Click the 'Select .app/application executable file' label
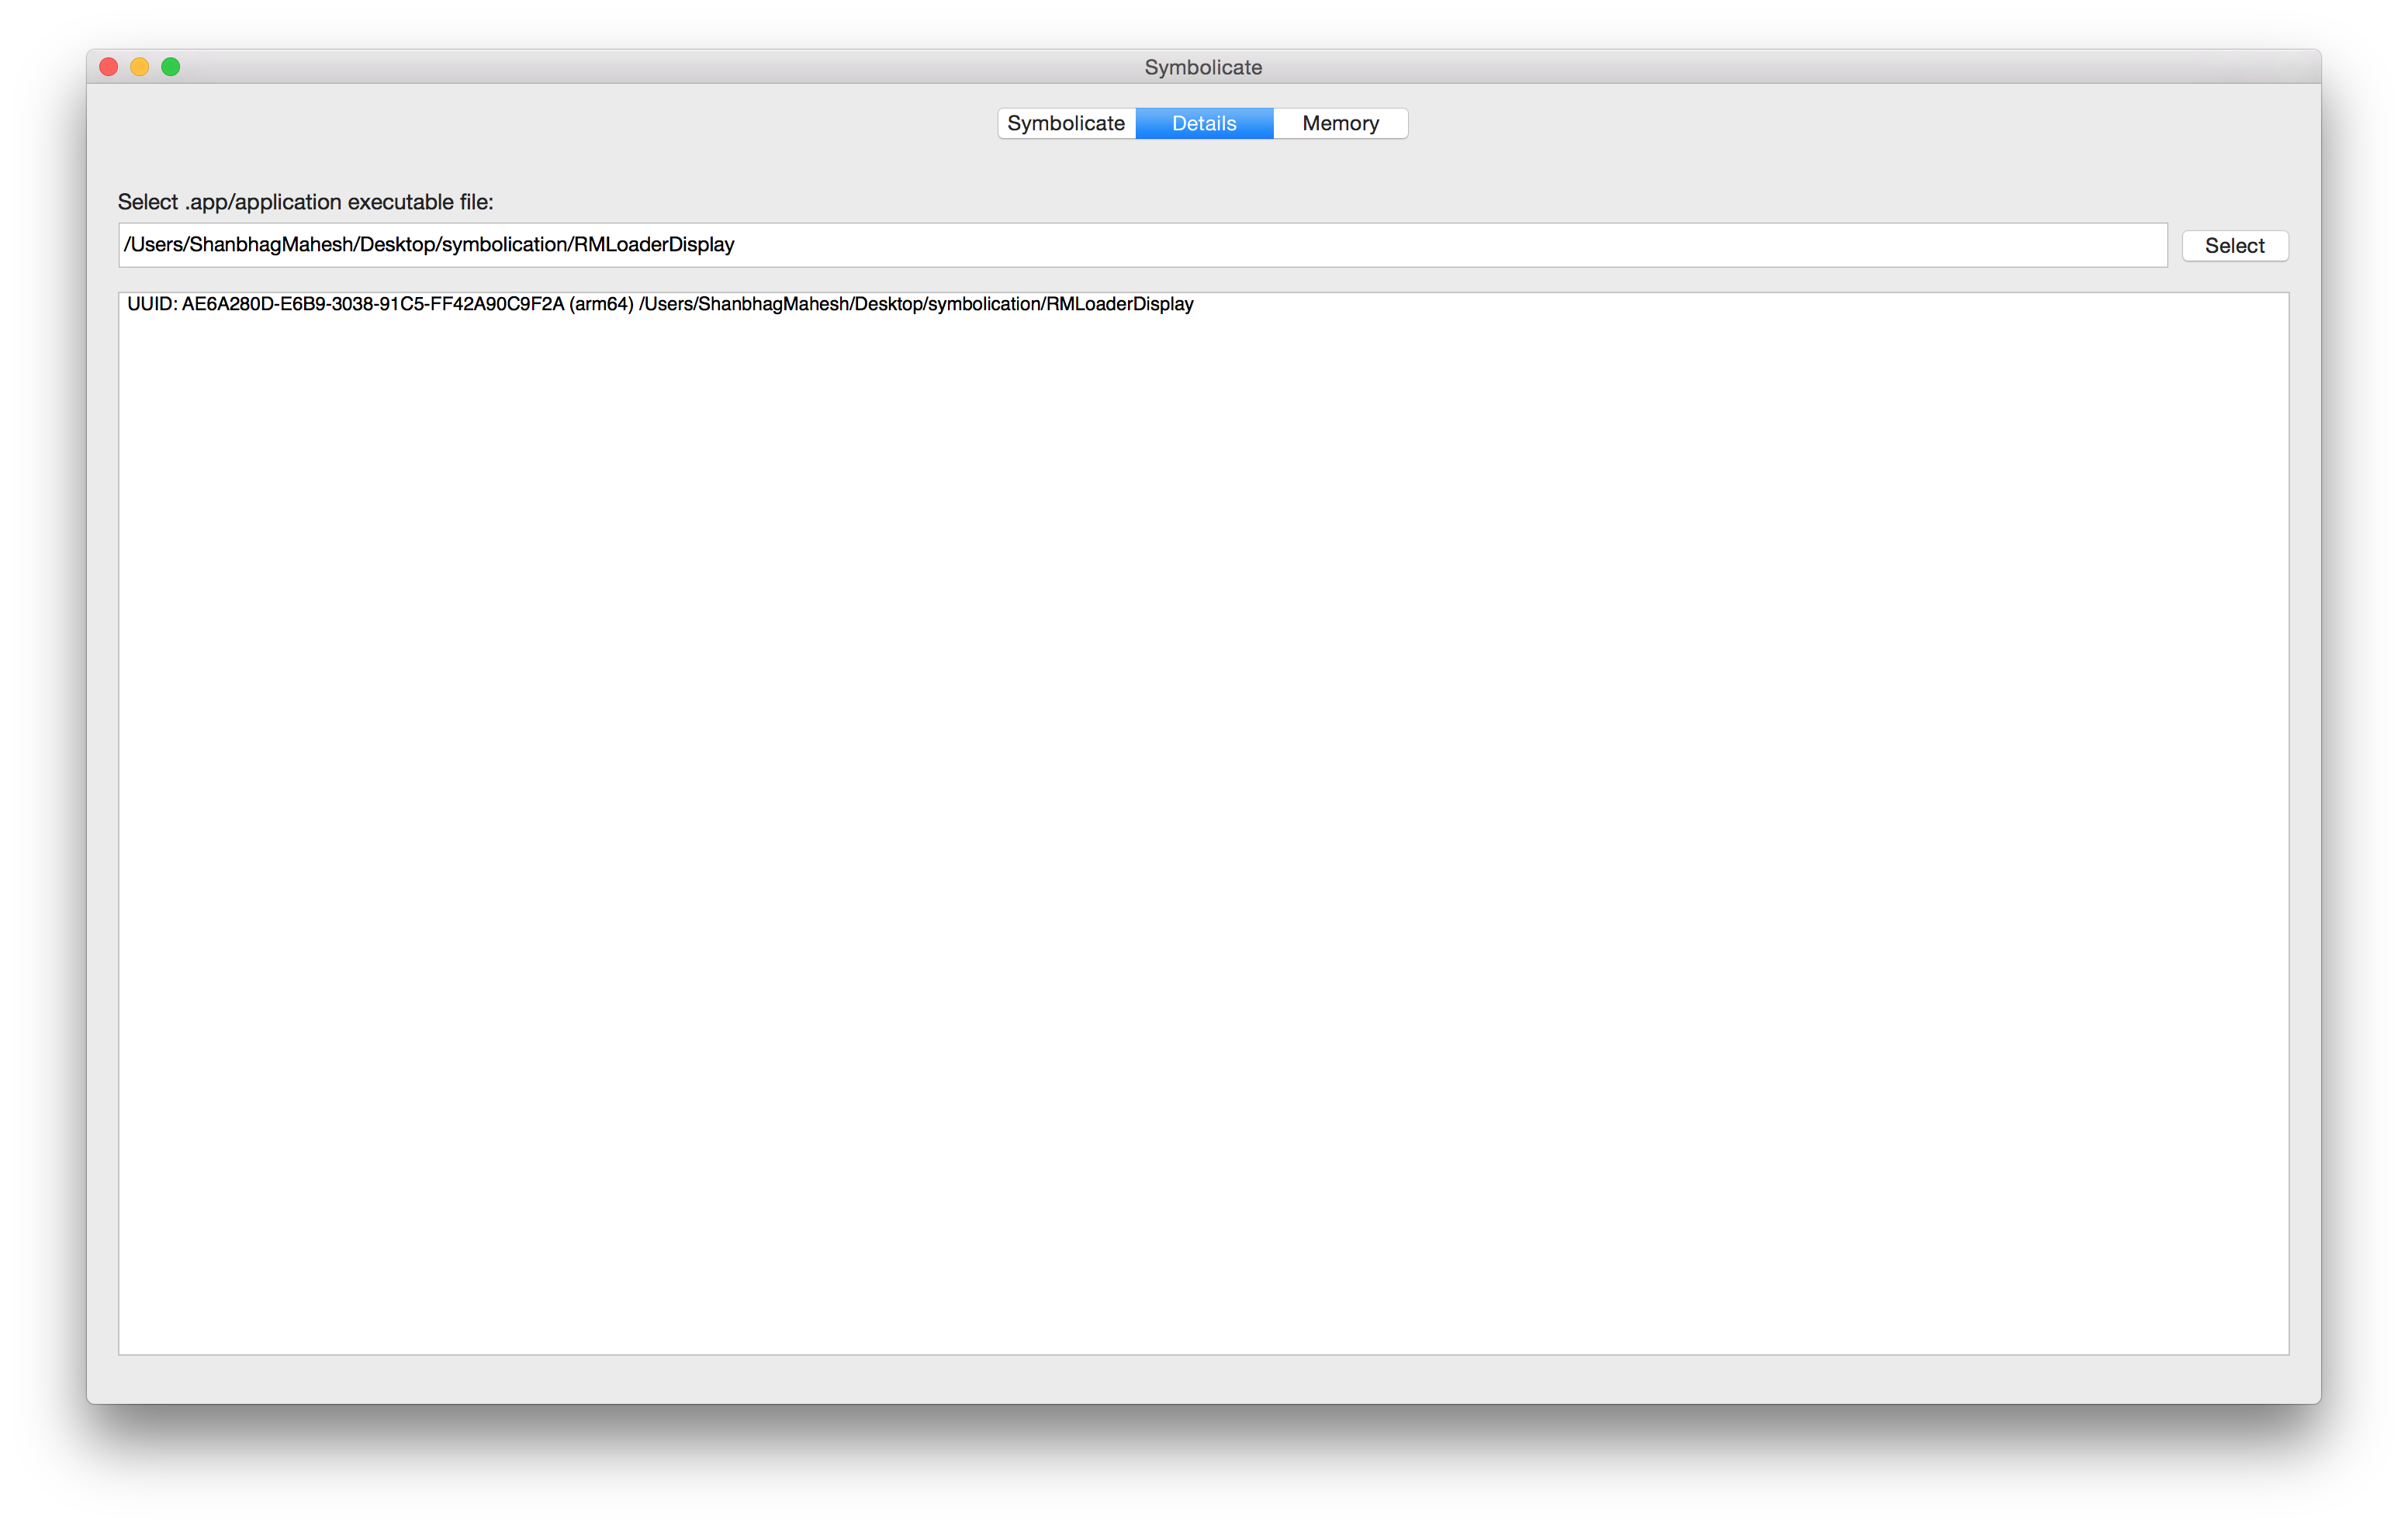The width and height of the screenshot is (2408, 1528). (x=305, y=202)
